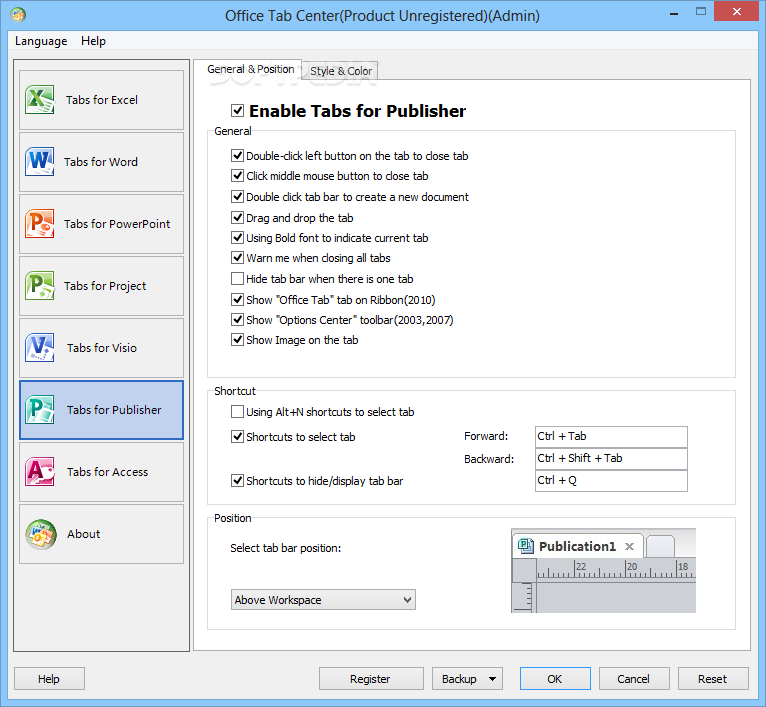Minimize the Office Tab Center window
Viewport: 766px width, 707px height.
tap(674, 13)
